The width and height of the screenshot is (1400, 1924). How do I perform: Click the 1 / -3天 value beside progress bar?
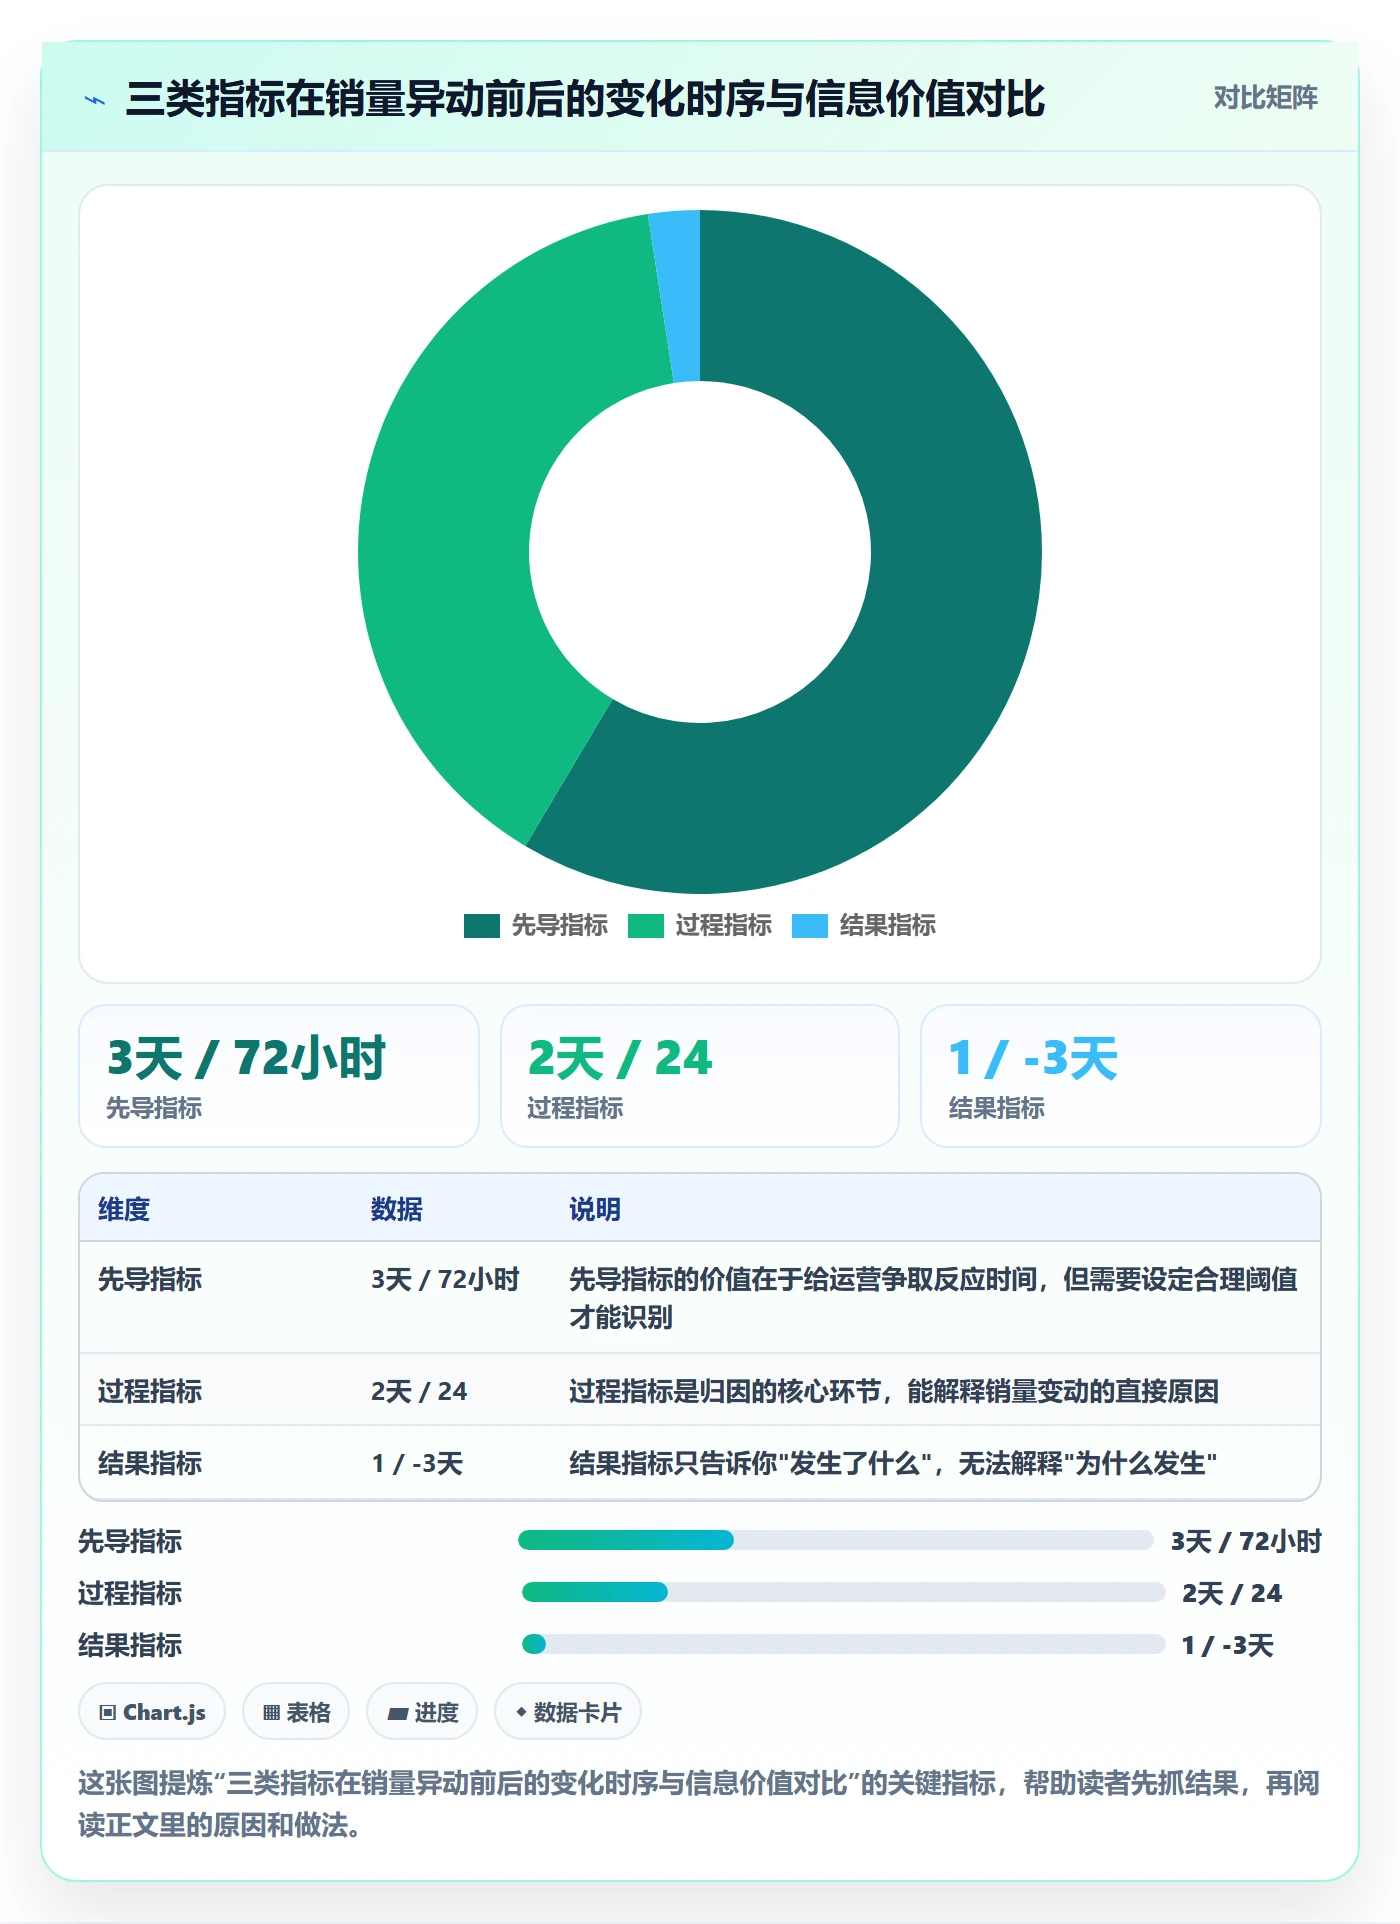point(1228,1645)
